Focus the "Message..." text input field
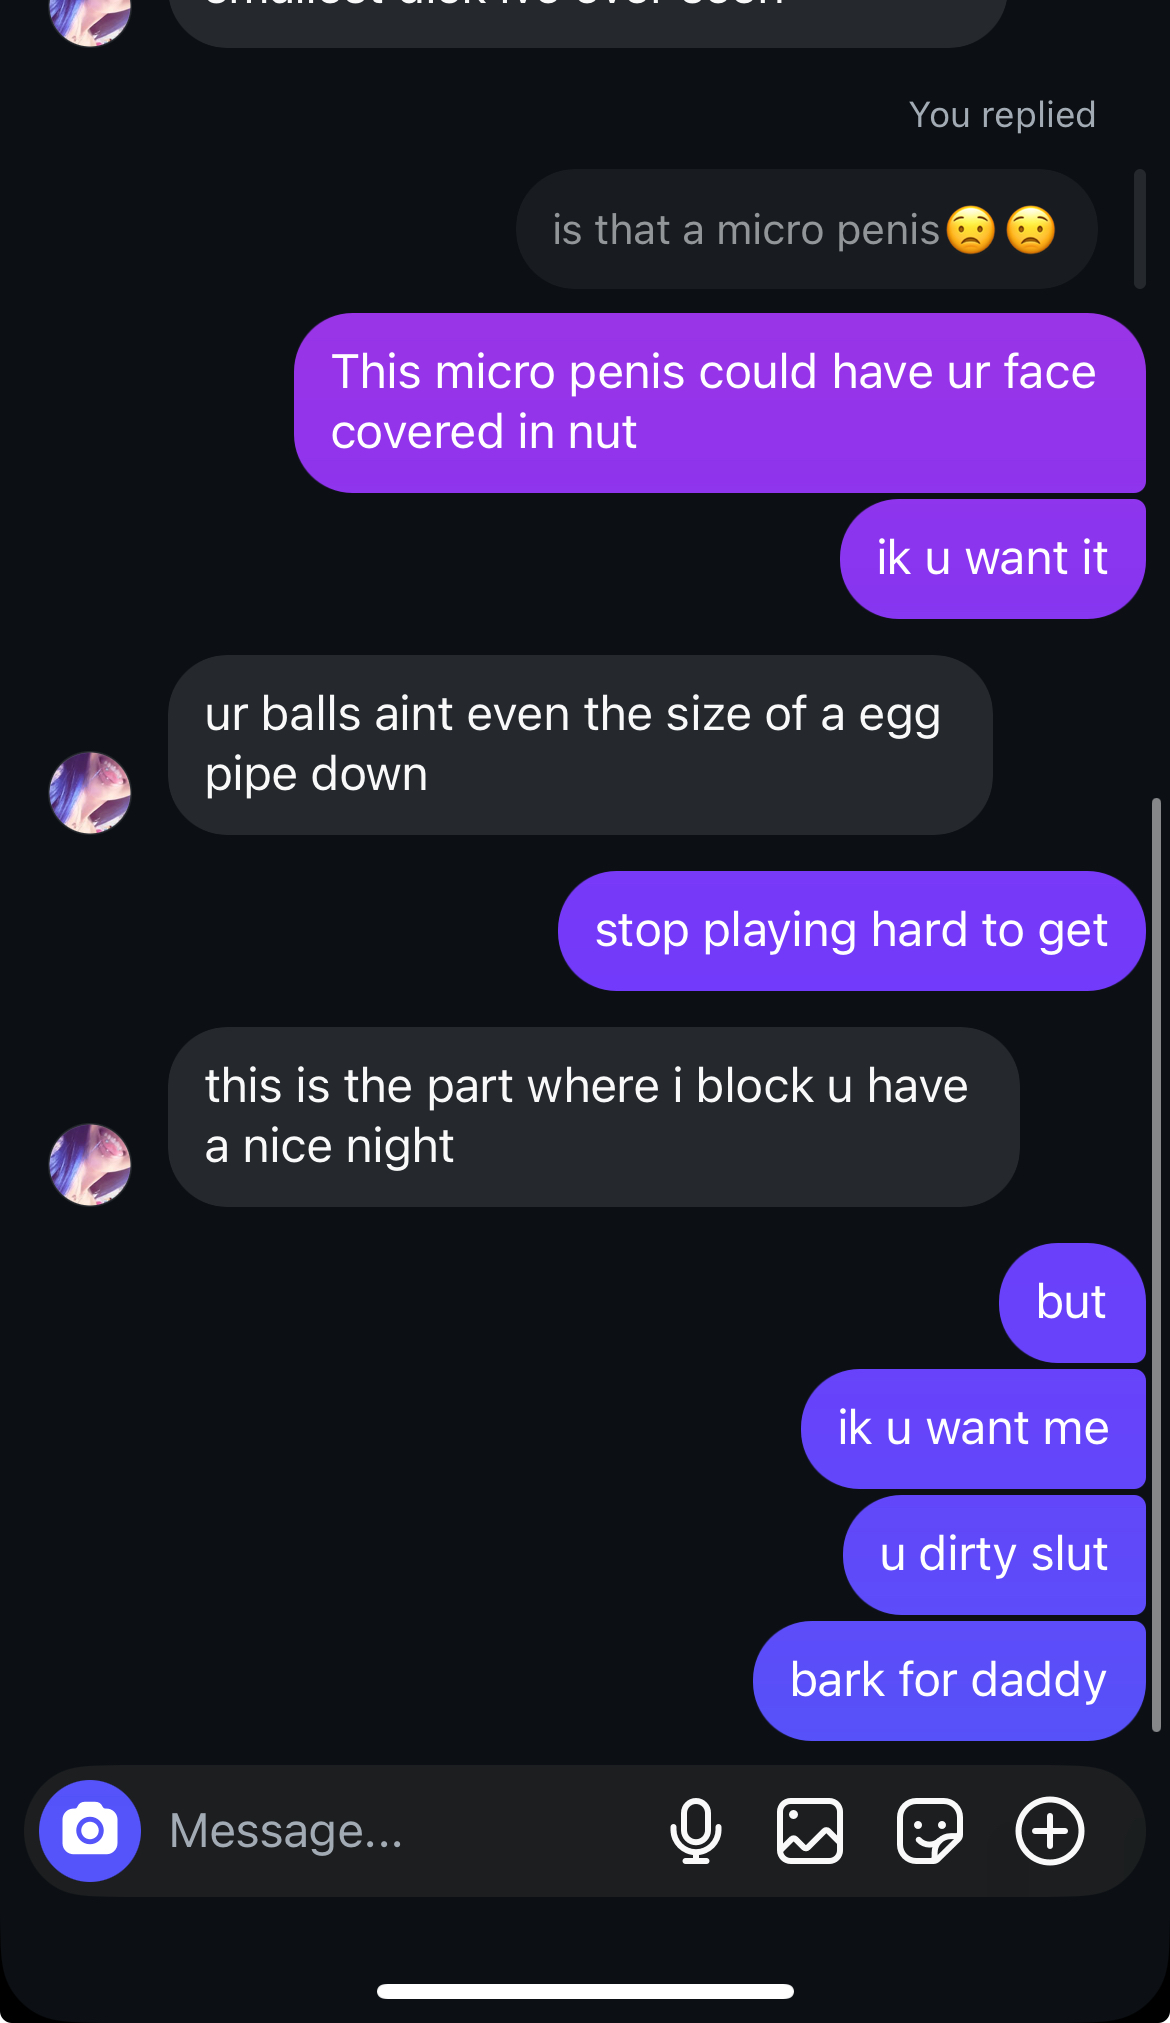This screenshot has height=2023, width=1170. pyautogui.click(x=400, y=1831)
